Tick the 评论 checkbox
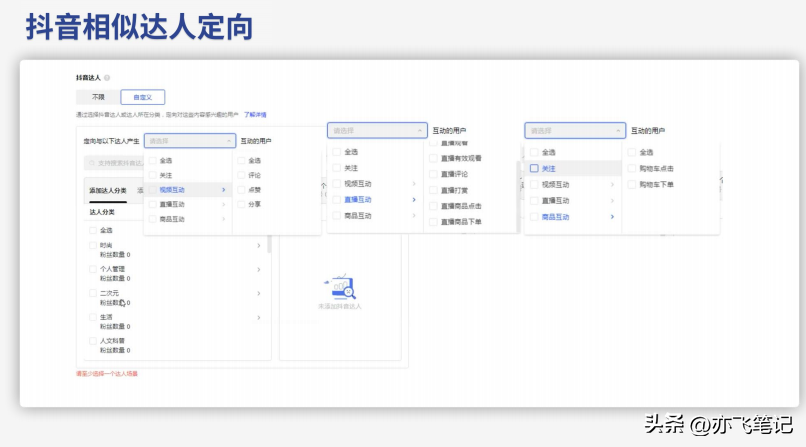The width and height of the screenshot is (806, 447). (241, 175)
